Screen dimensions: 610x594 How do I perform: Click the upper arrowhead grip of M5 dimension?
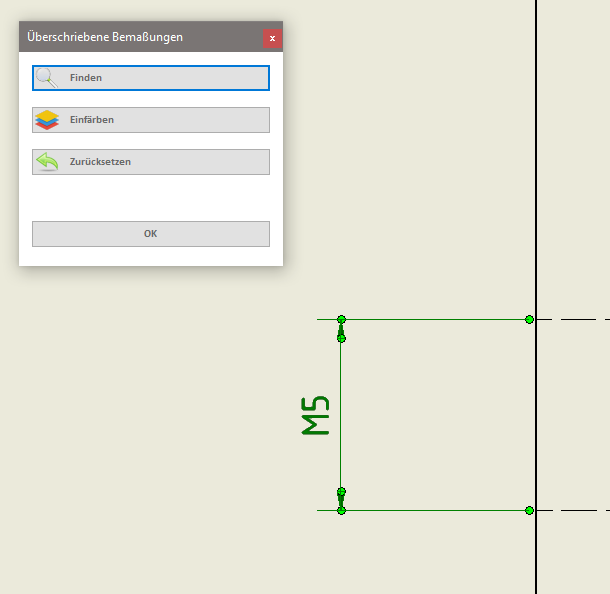[341, 338]
